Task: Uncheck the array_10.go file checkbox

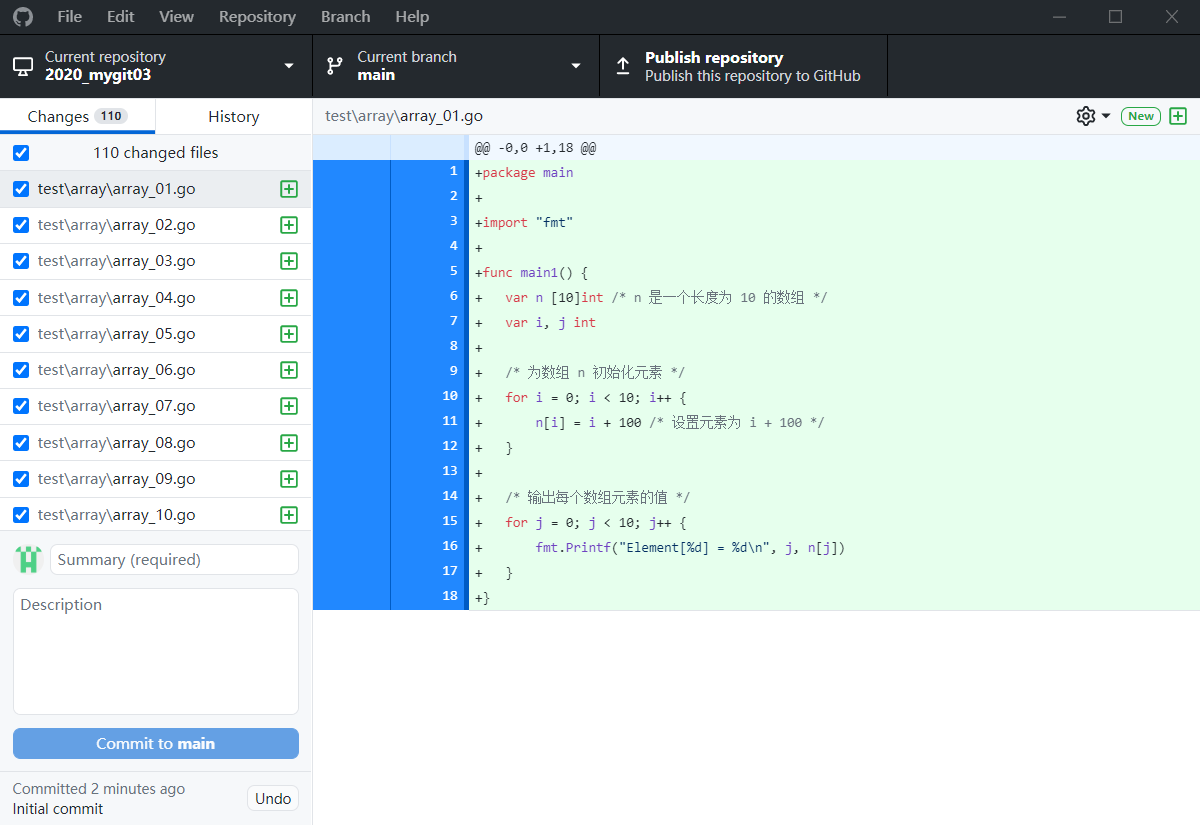Action: click(x=21, y=515)
